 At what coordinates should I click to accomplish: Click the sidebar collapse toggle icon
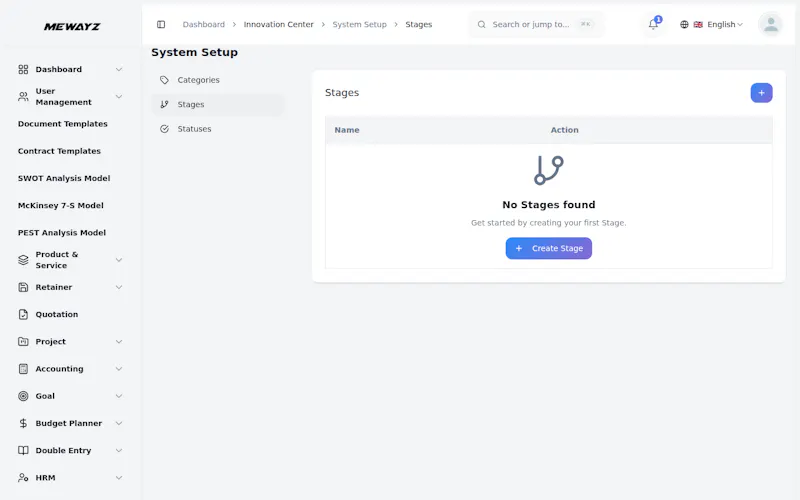click(161, 24)
